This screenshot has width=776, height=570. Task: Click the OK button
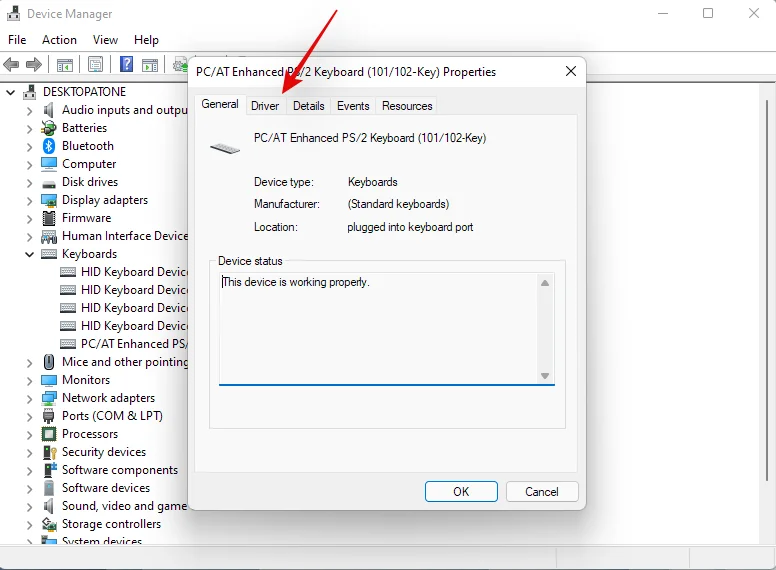[461, 492]
